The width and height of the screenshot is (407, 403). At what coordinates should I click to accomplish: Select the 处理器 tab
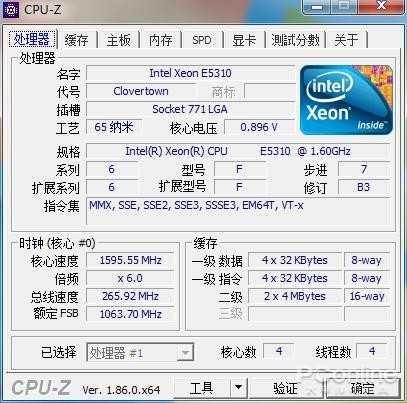click(32, 39)
